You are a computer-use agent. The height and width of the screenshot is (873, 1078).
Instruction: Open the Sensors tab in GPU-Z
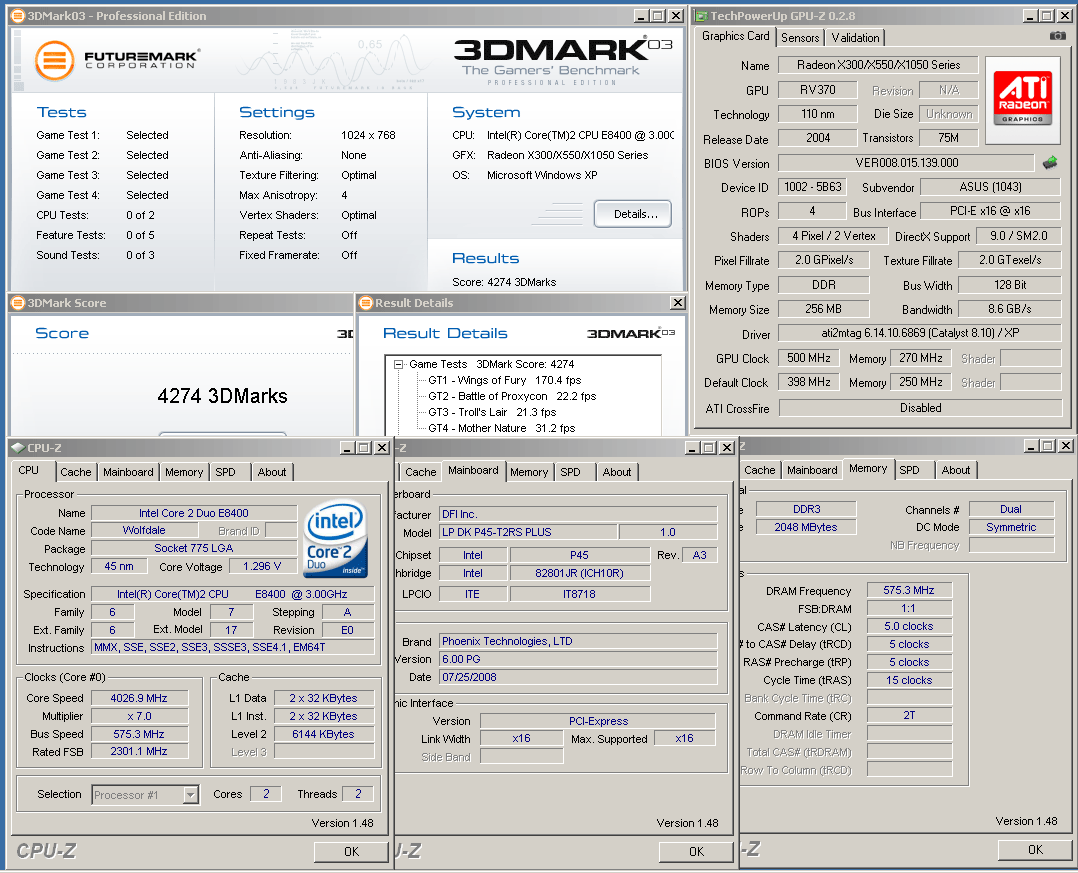tap(800, 38)
